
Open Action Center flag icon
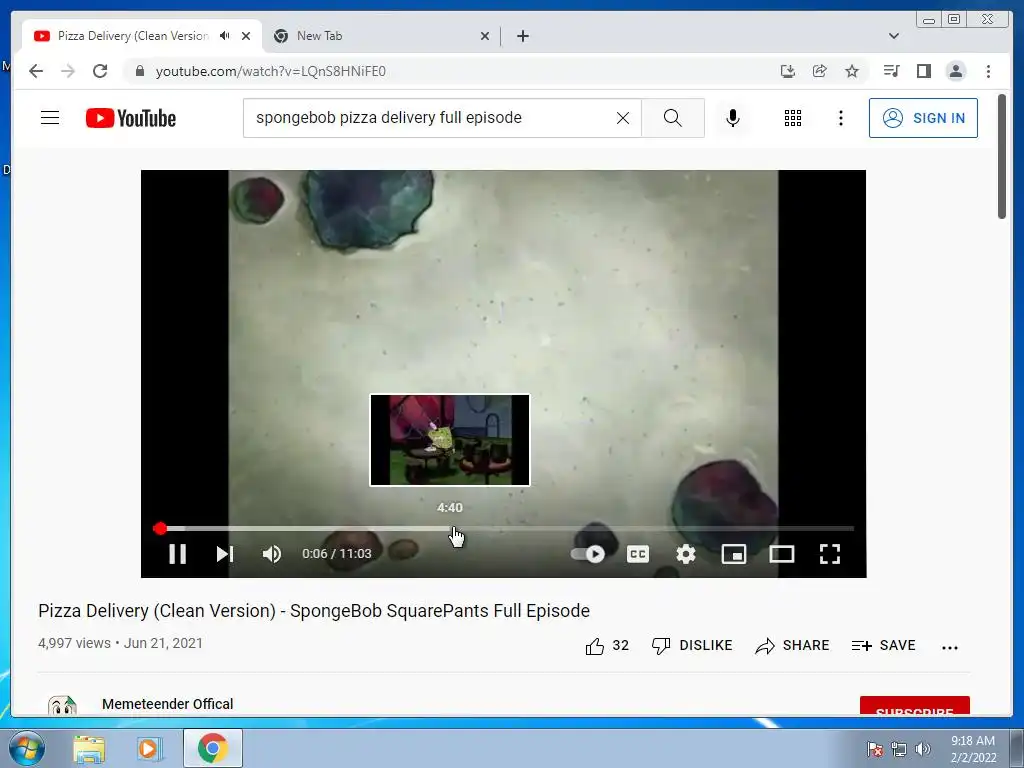[x=874, y=749]
